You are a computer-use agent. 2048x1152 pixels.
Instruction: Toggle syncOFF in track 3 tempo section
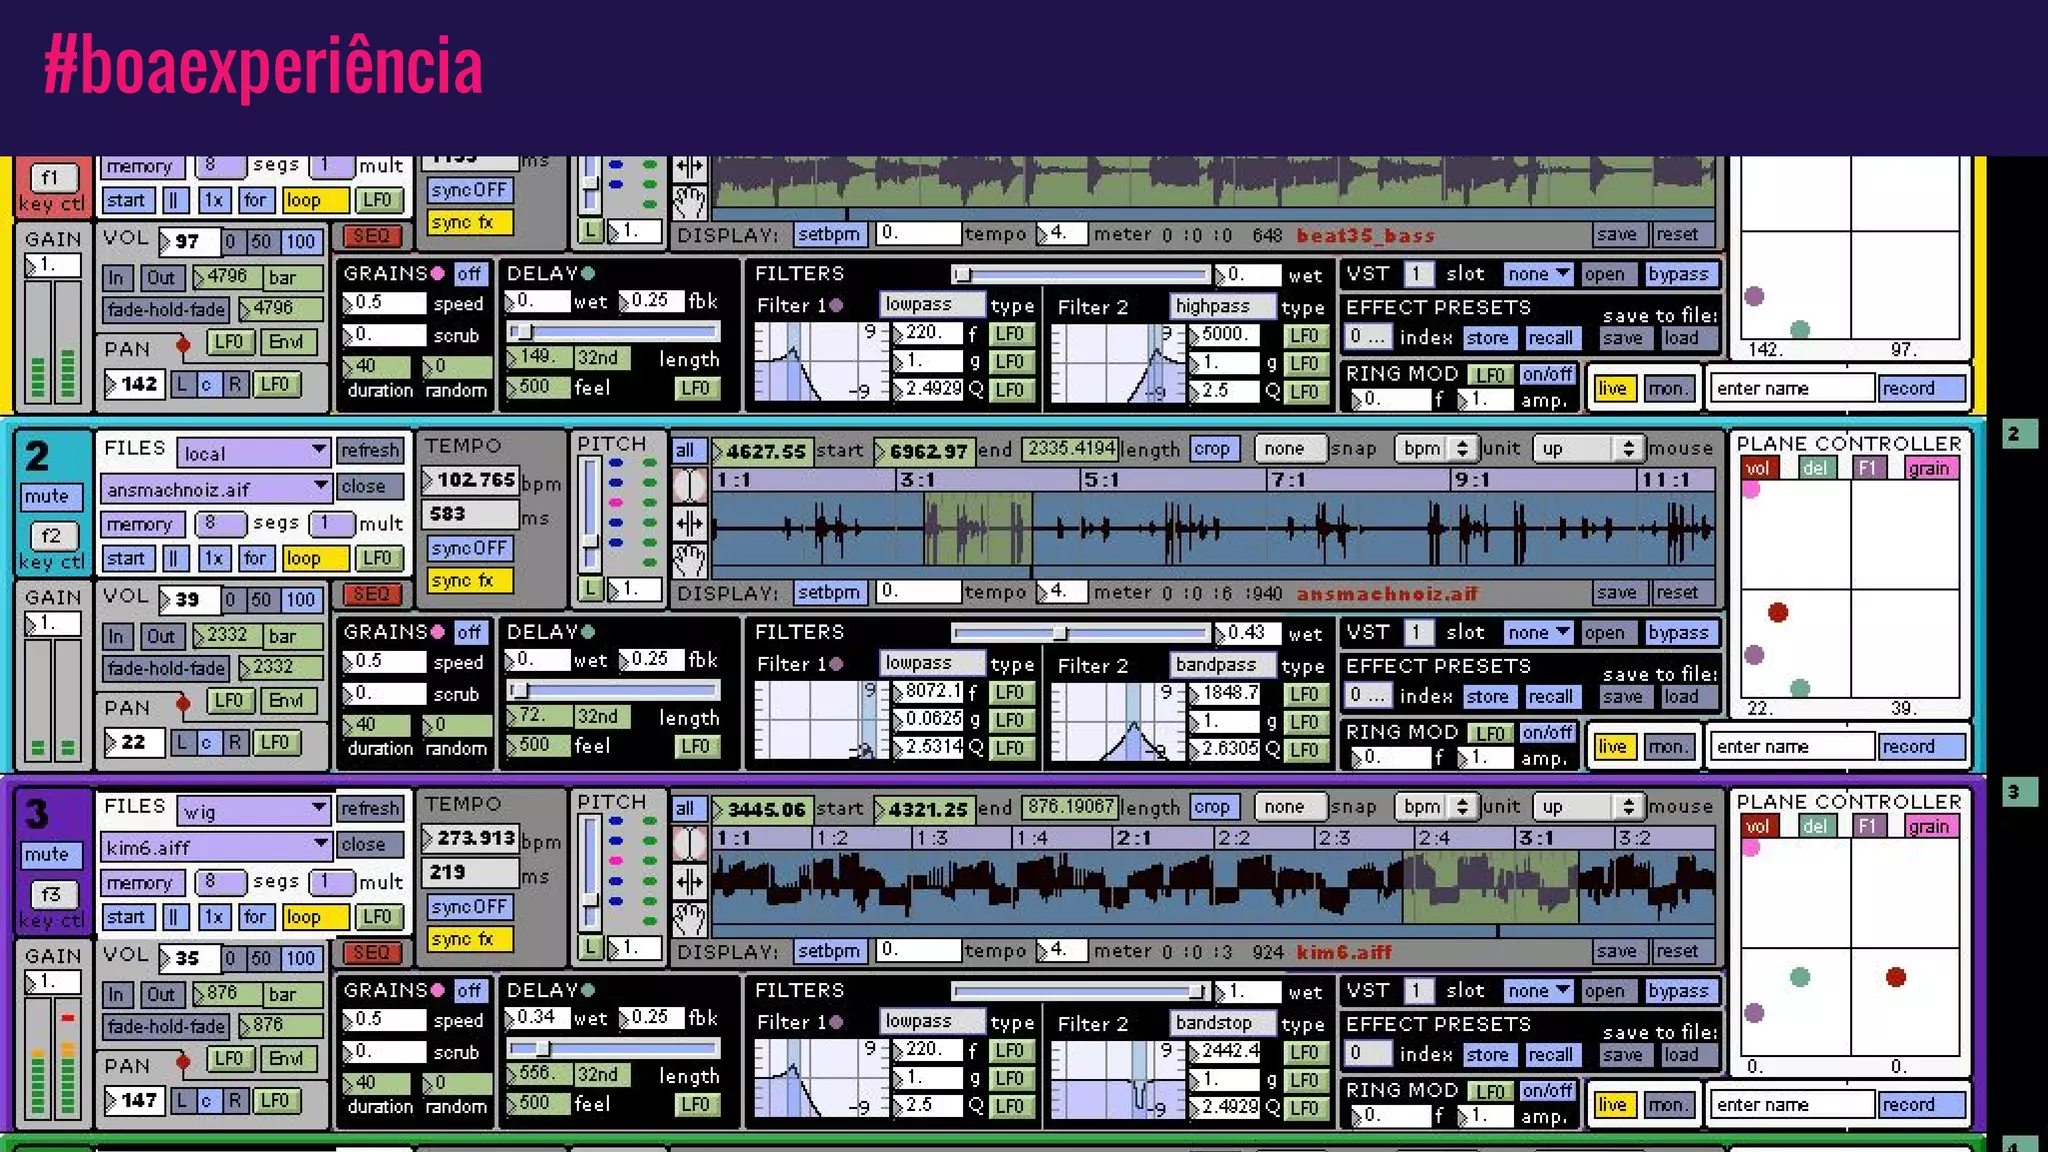click(x=470, y=907)
